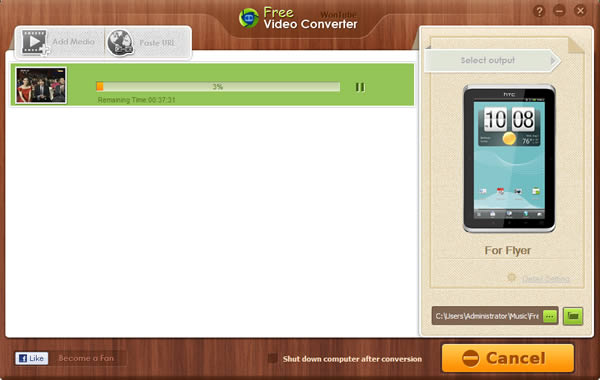Browse for output folder with ellipsis button

550,316
